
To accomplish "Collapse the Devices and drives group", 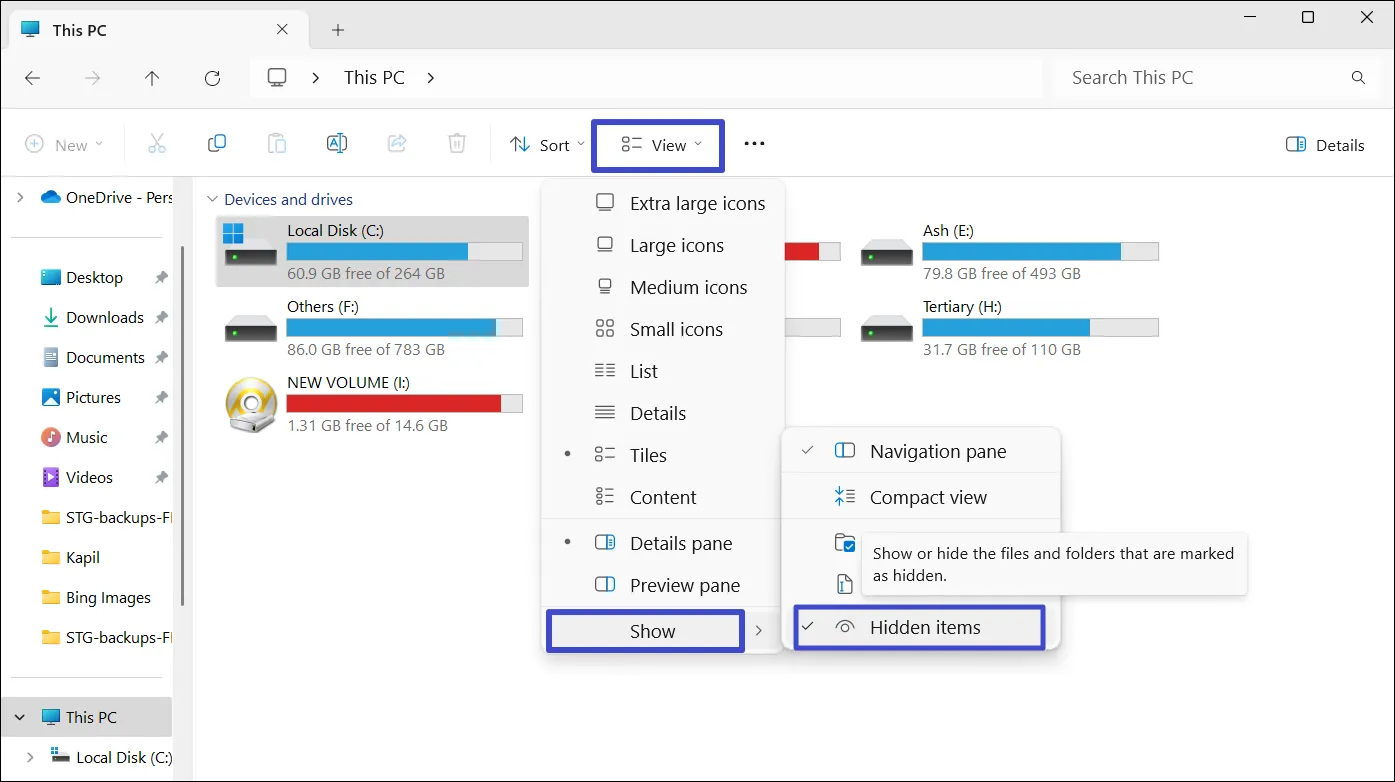I will coord(211,200).
